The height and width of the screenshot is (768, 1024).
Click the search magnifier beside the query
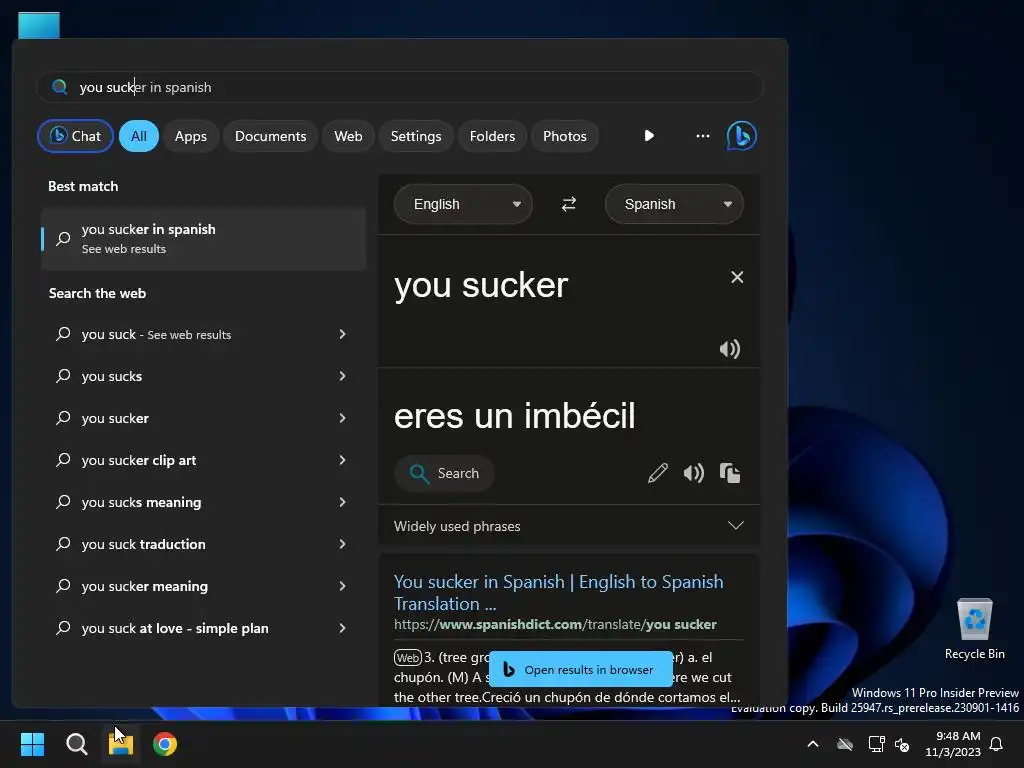click(x=59, y=87)
